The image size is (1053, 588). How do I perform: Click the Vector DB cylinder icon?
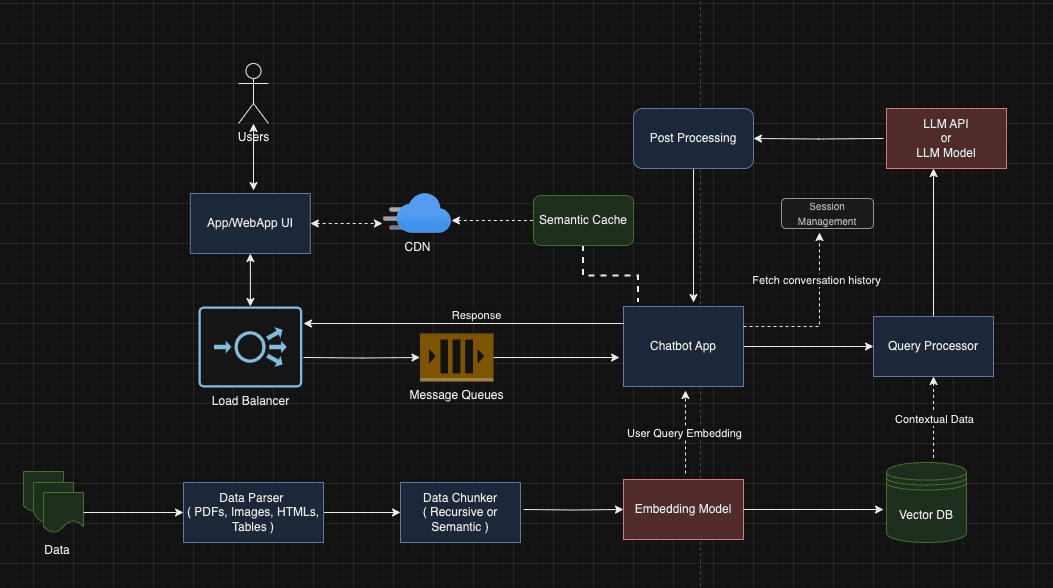(926, 503)
